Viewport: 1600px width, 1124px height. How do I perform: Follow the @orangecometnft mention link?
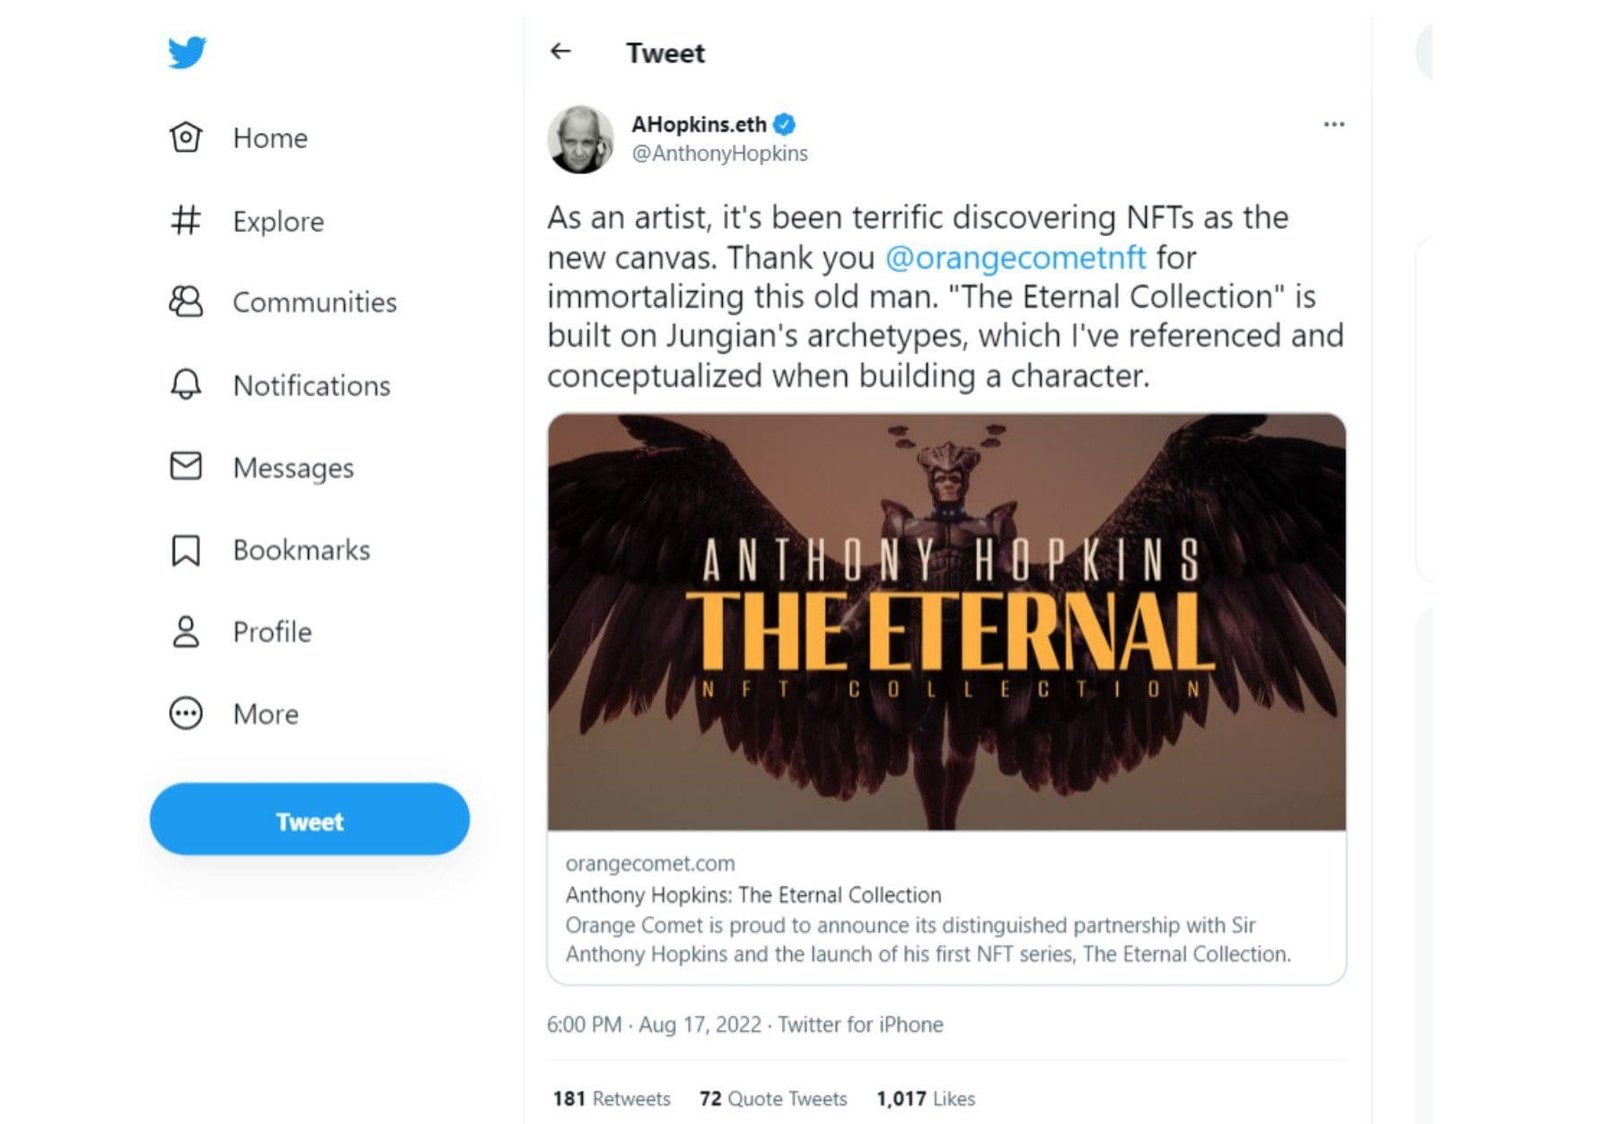click(x=1015, y=258)
